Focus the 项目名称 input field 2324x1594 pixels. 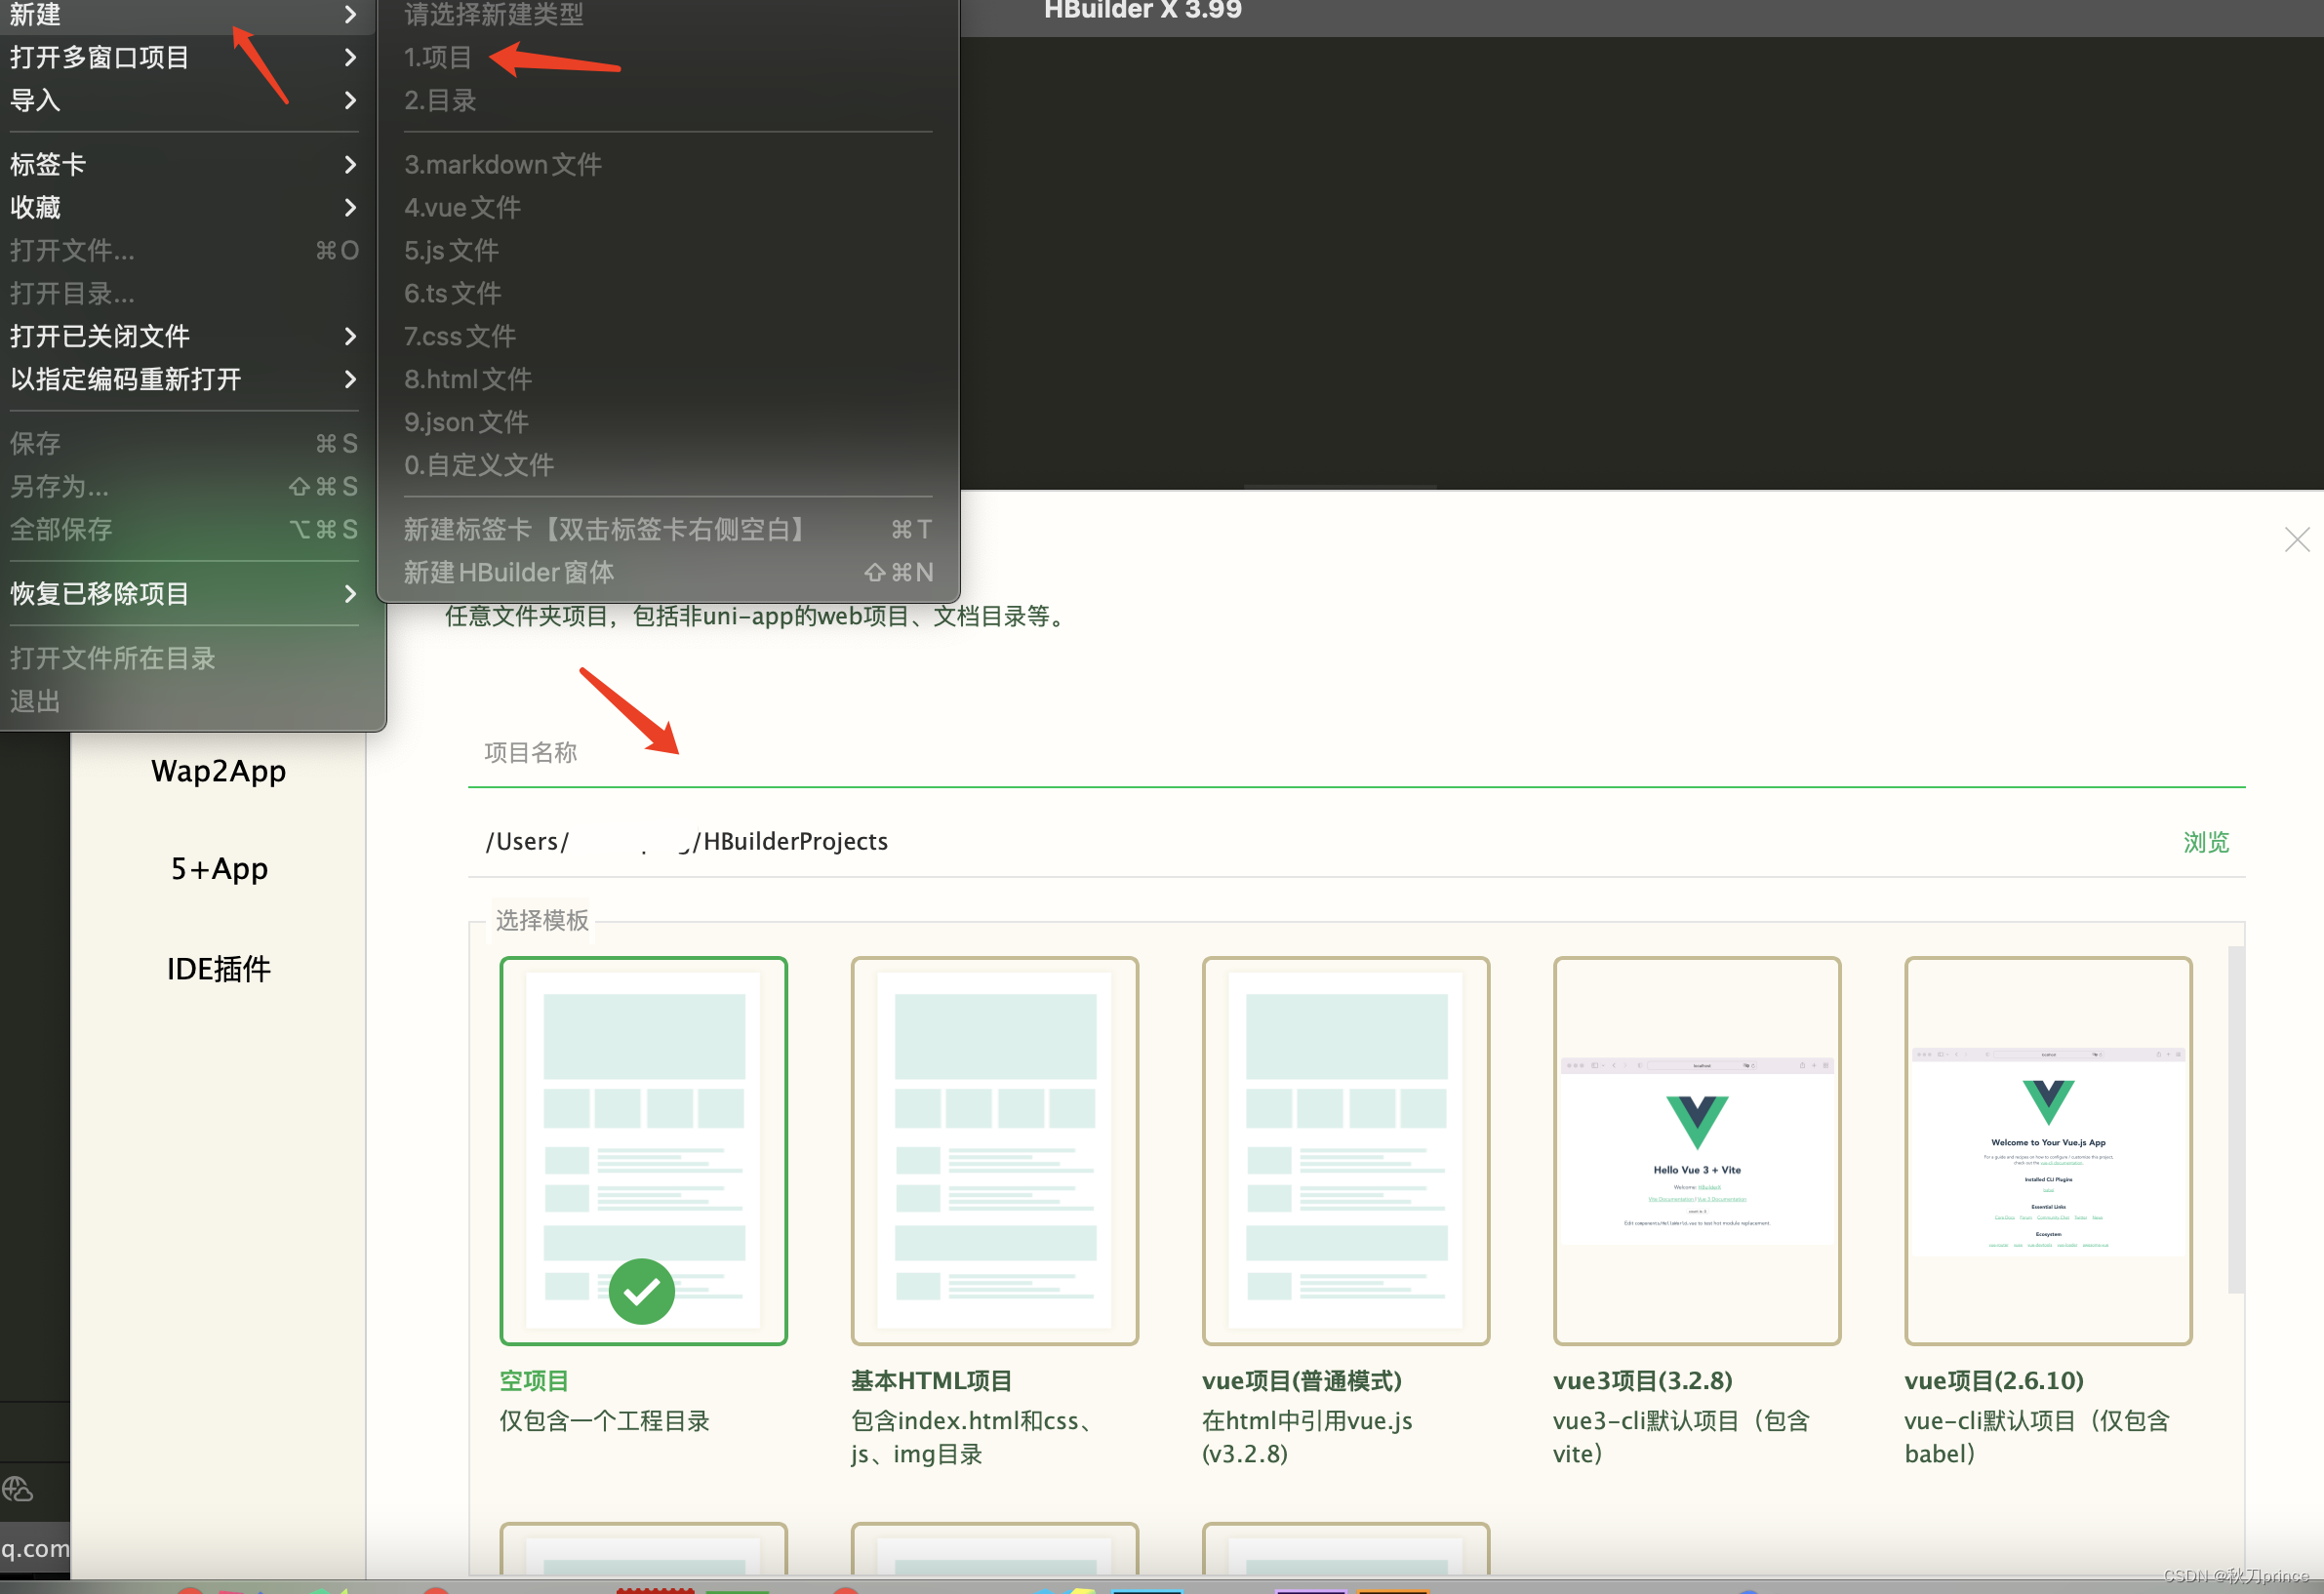click(1356, 753)
